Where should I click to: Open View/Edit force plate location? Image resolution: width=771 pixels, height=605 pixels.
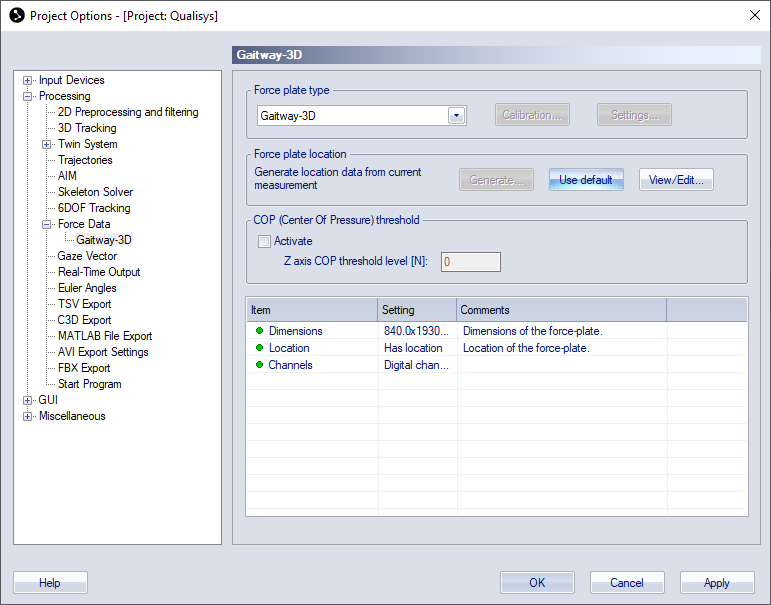(x=676, y=180)
